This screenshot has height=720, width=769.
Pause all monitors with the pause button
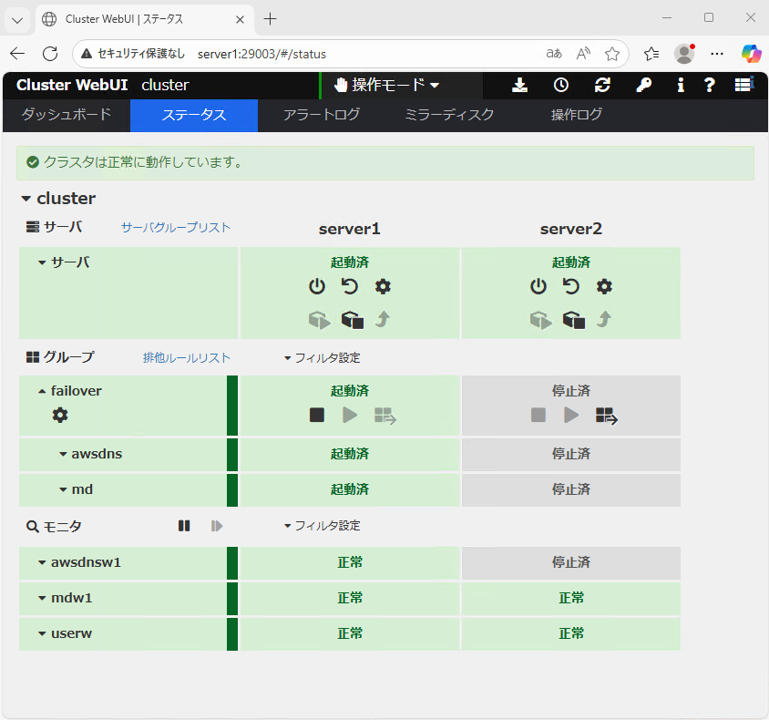pyautogui.click(x=184, y=525)
